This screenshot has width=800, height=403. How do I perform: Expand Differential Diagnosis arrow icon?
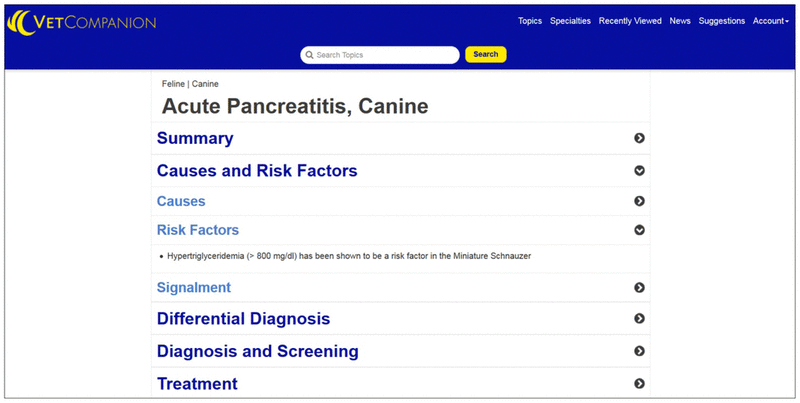[x=639, y=318]
